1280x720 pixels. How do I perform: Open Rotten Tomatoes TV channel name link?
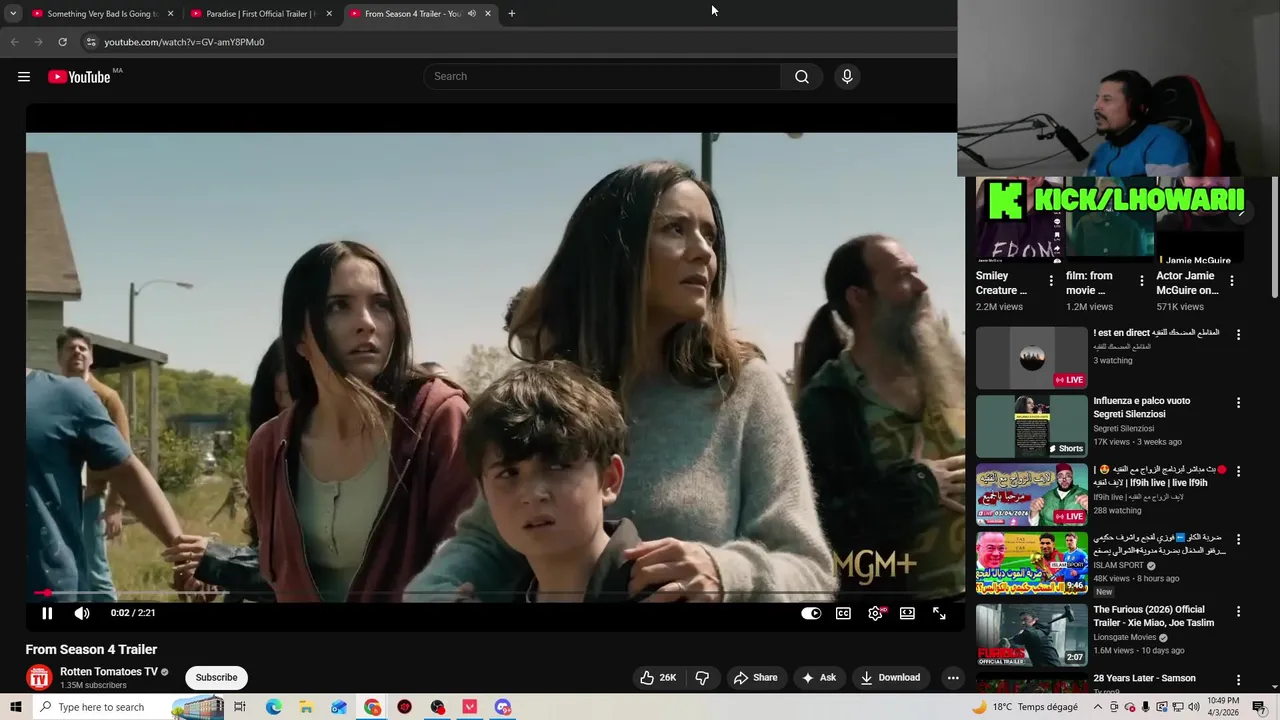pyautogui.click(x=109, y=672)
